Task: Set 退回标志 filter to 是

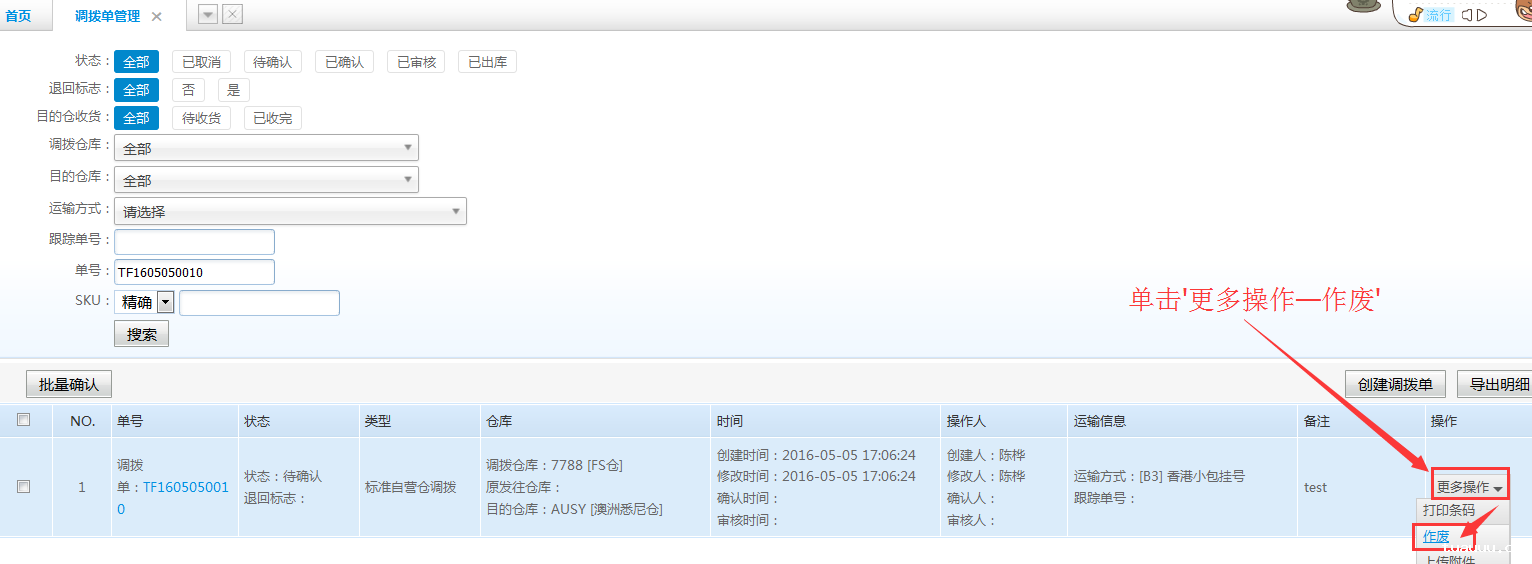Action: 233,90
